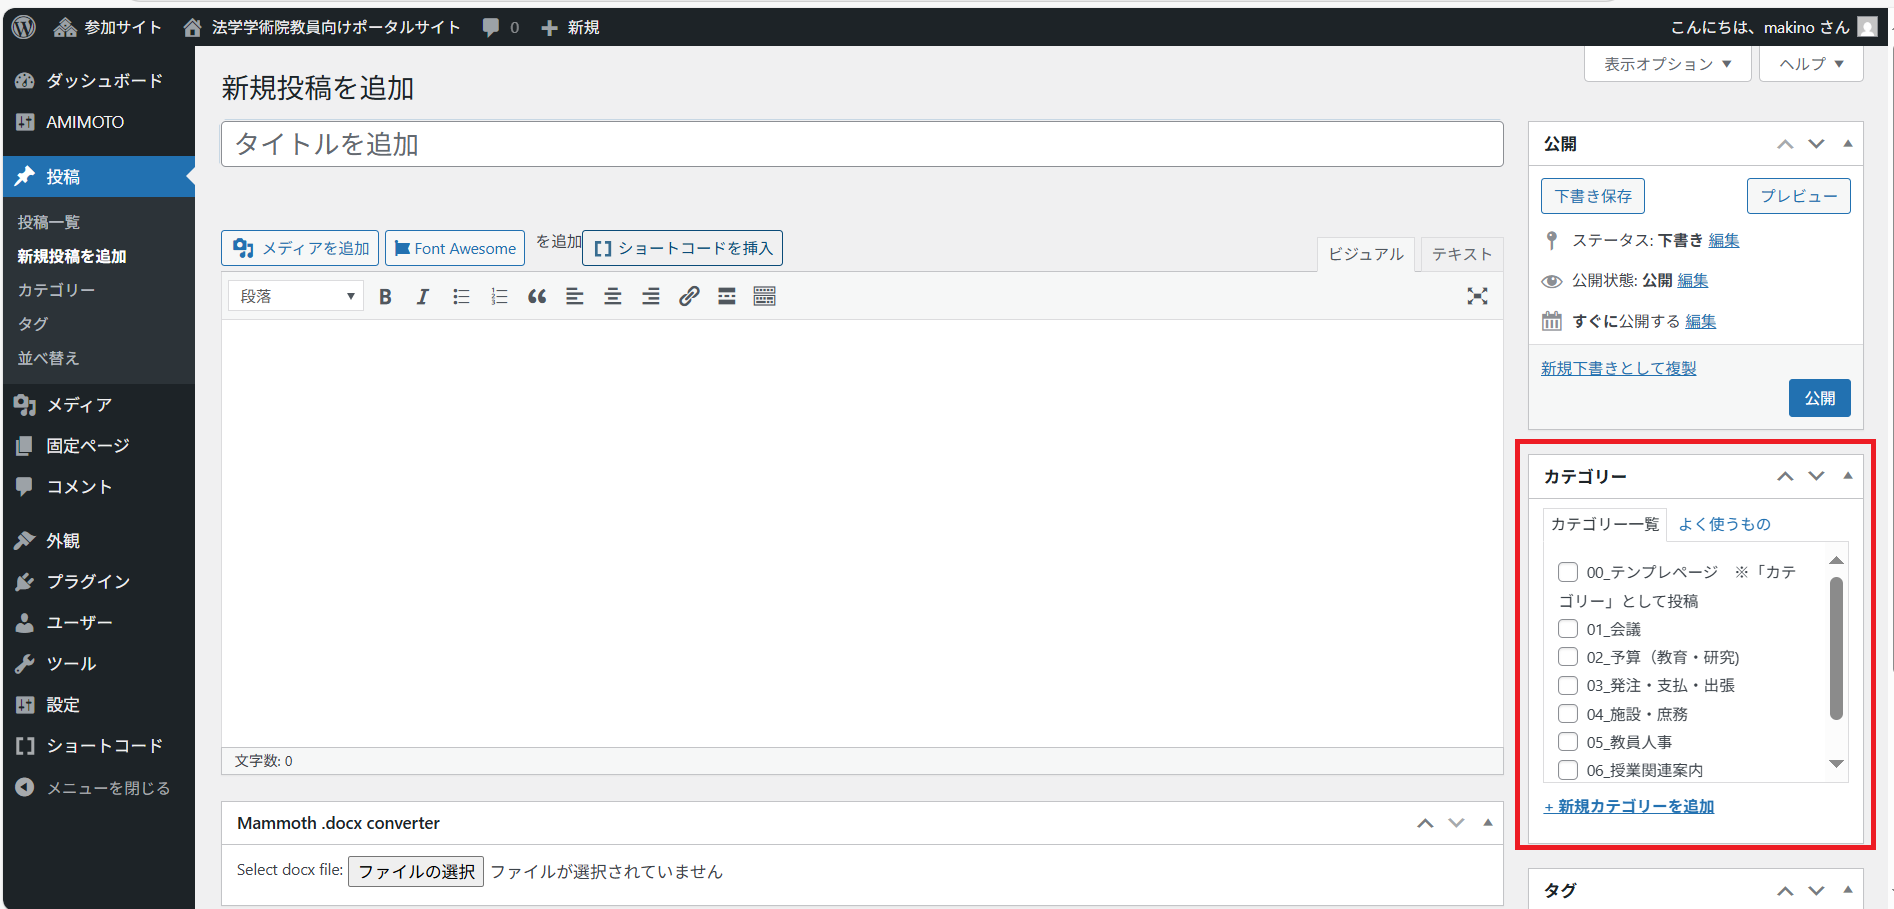
Task: Tick the 05_教員人事 category checkbox
Action: point(1568,742)
